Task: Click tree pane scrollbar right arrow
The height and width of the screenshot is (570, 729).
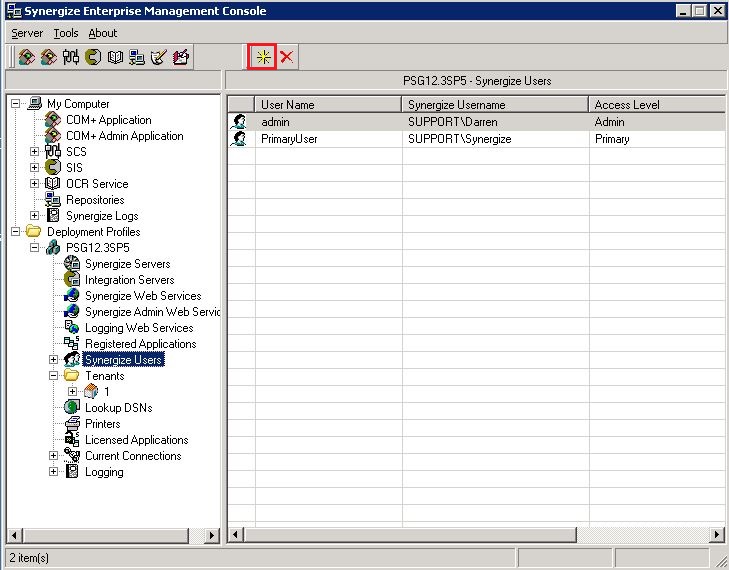Action: coord(212,535)
